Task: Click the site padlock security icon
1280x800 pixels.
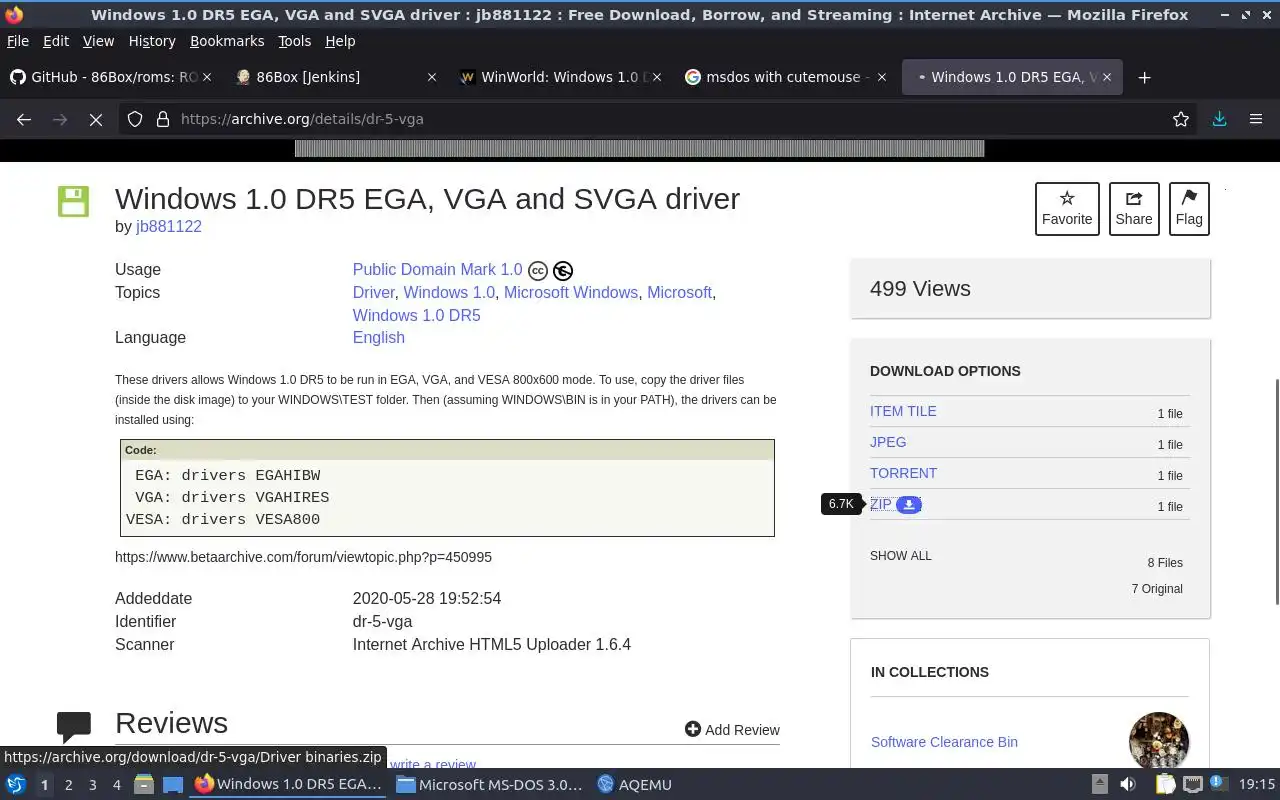Action: tap(162, 119)
